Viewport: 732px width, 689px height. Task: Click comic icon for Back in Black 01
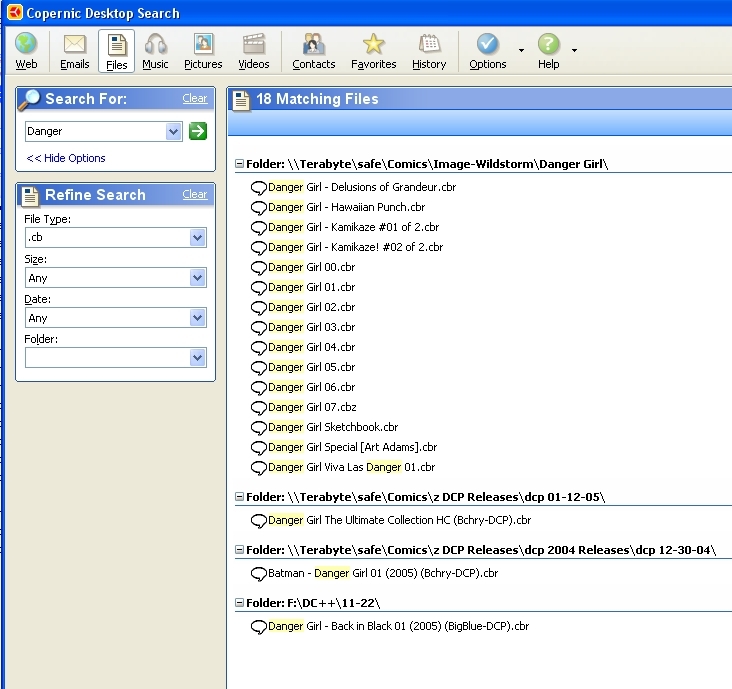point(259,627)
